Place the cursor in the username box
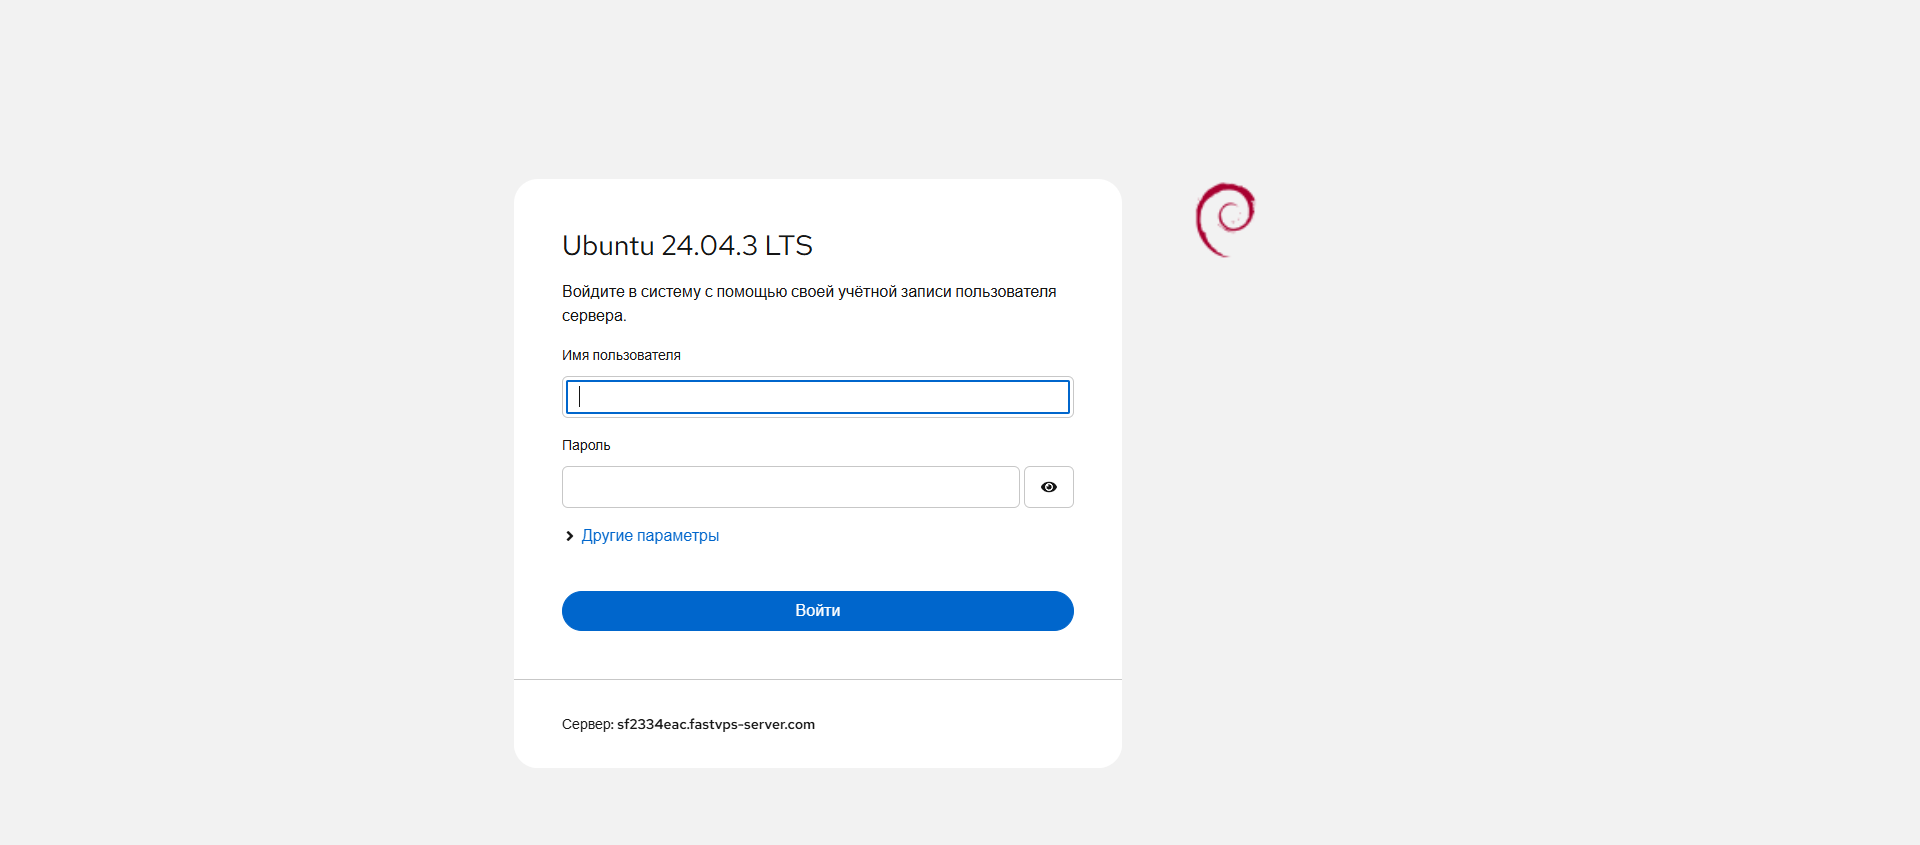The height and width of the screenshot is (845, 1920). [817, 397]
